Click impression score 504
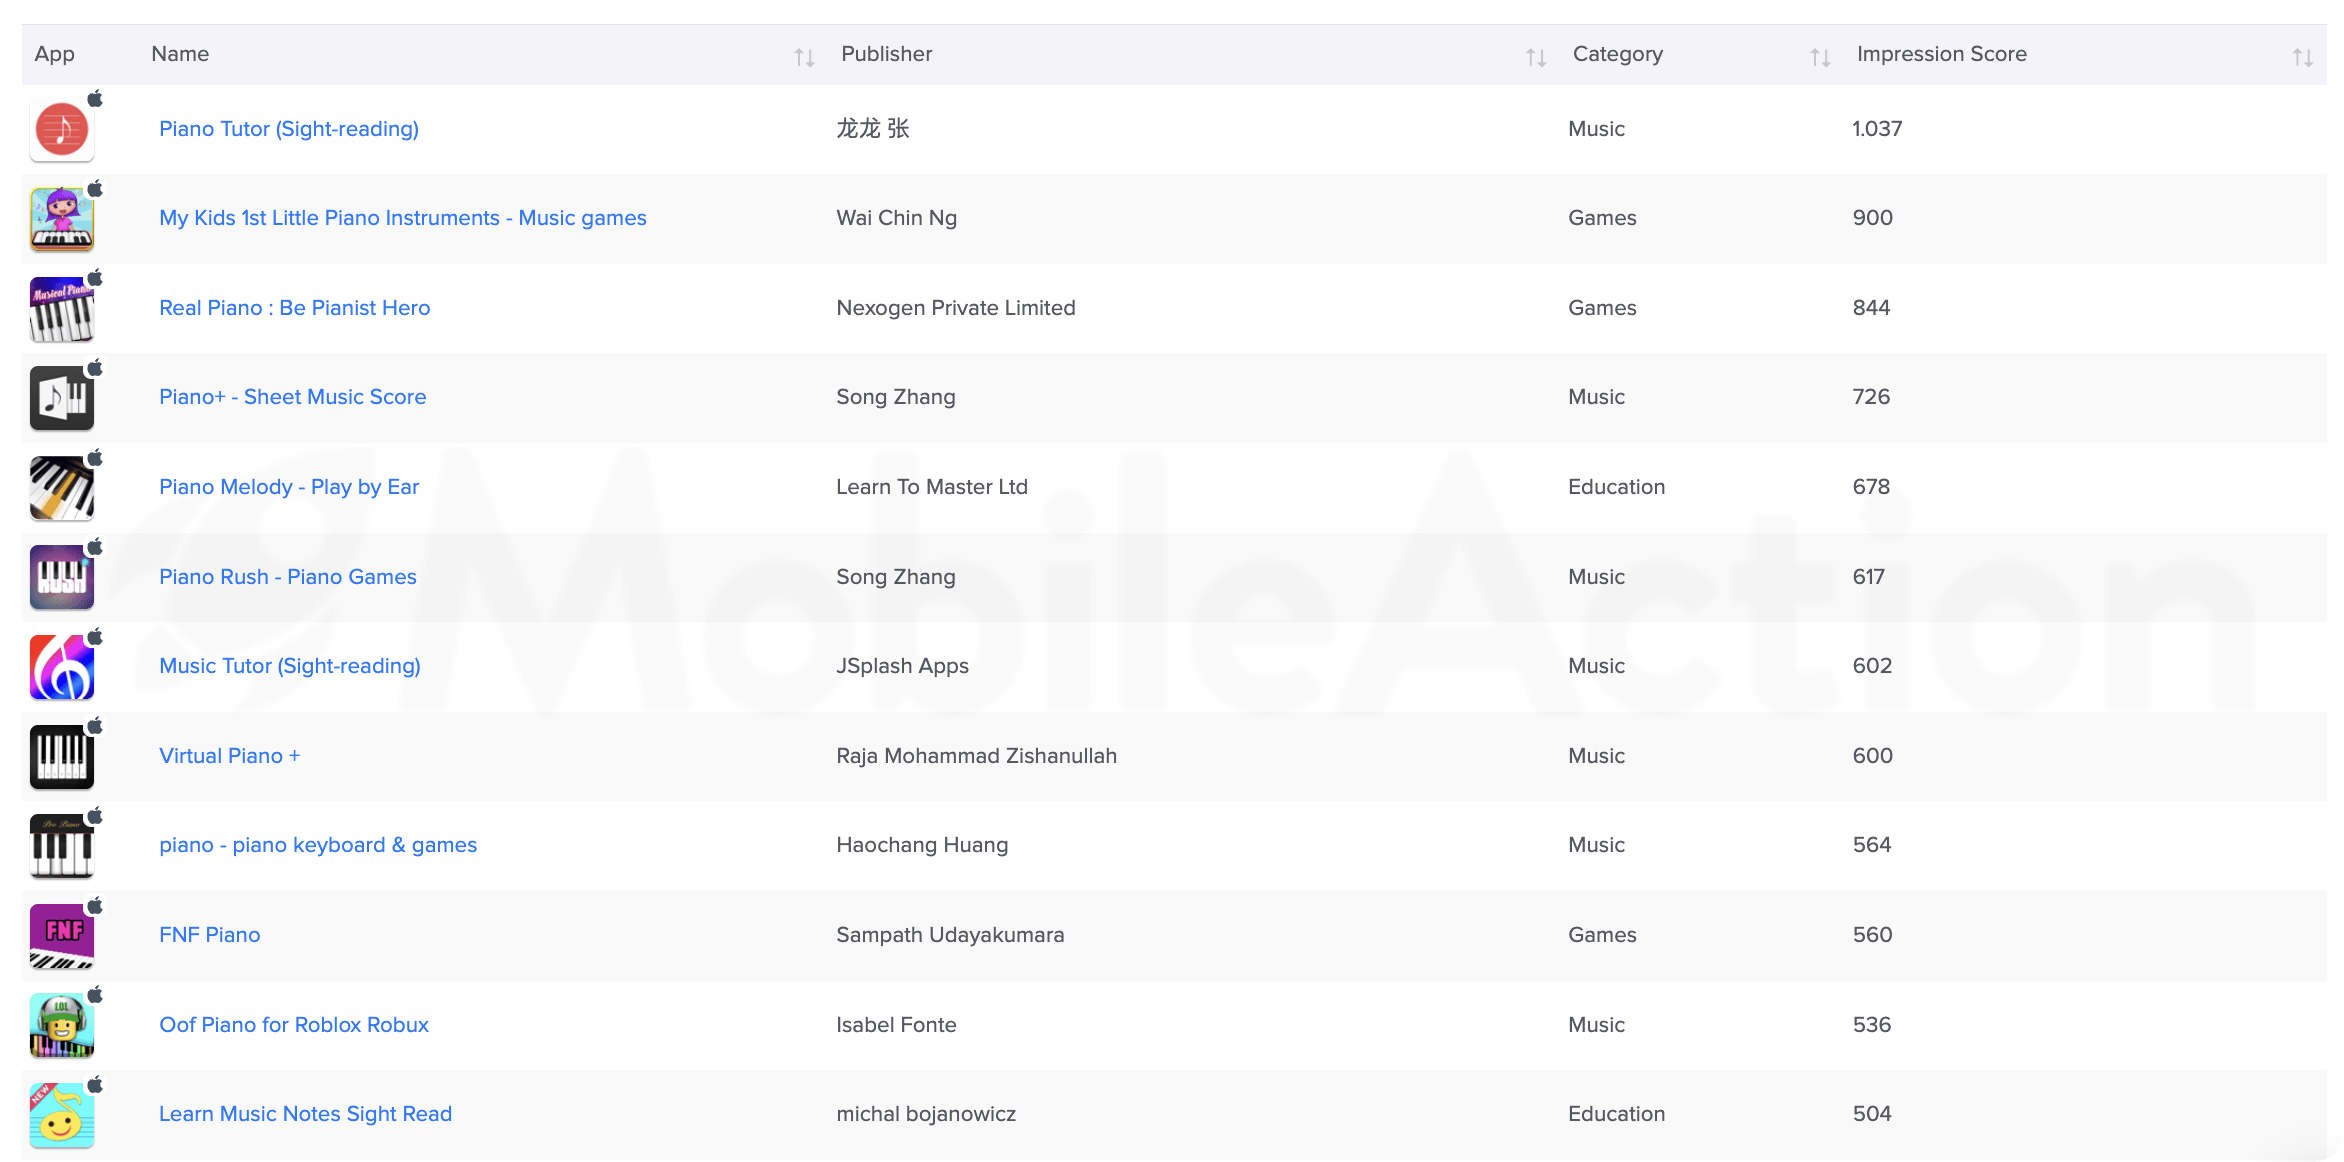The width and height of the screenshot is (2344, 1162). click(x=1872, y=1114)
